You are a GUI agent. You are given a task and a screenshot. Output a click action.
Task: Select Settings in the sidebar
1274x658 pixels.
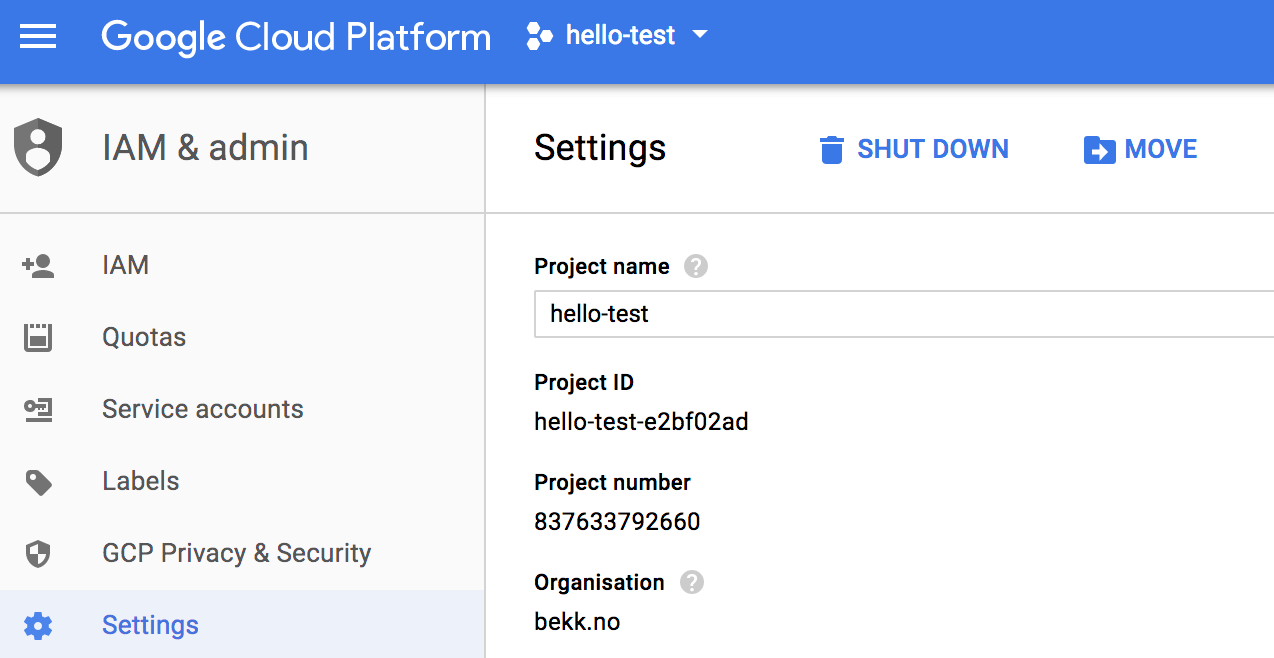point(242,625)
